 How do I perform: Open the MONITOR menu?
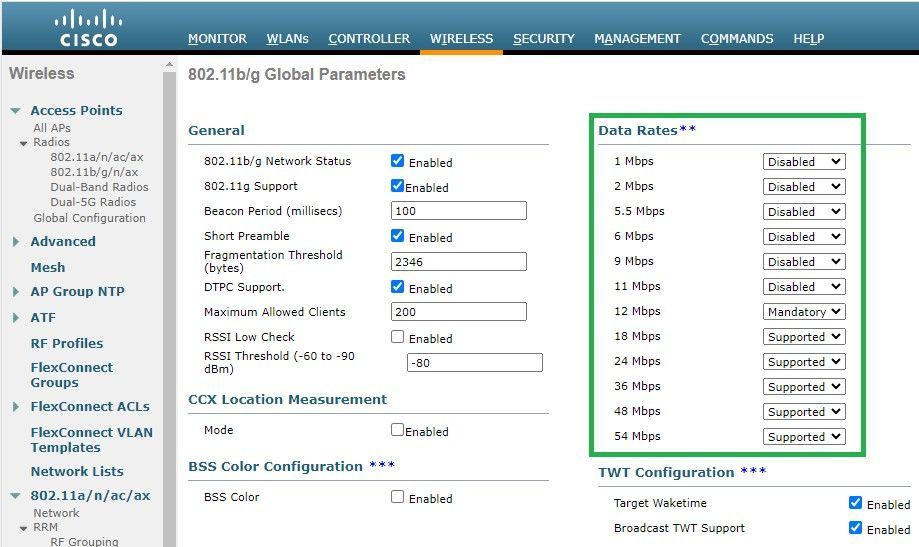(217, 39)
